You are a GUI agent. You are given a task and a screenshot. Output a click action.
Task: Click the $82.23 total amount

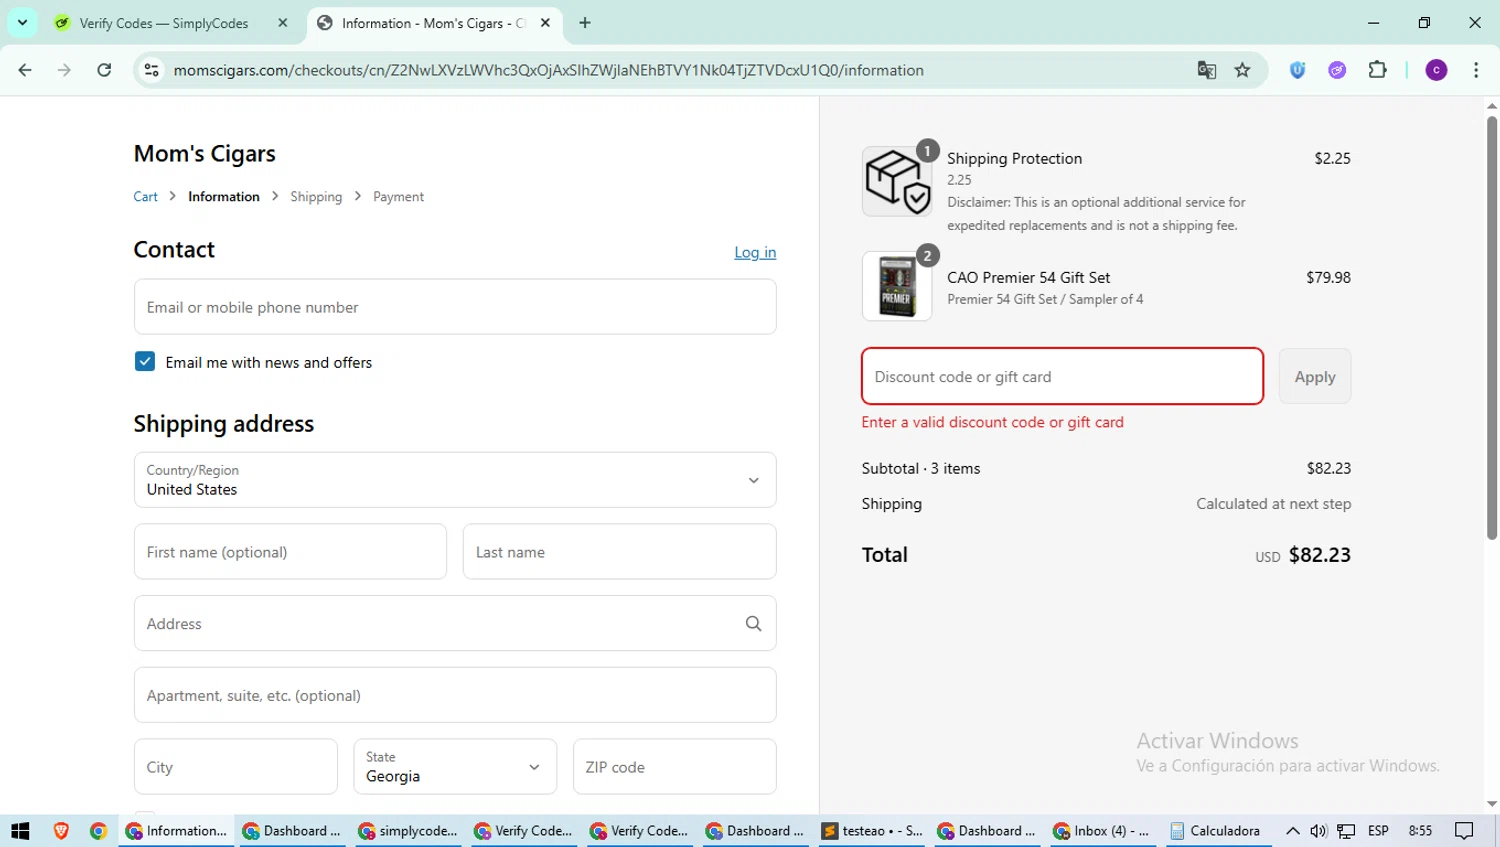[x=1320, y=555]
